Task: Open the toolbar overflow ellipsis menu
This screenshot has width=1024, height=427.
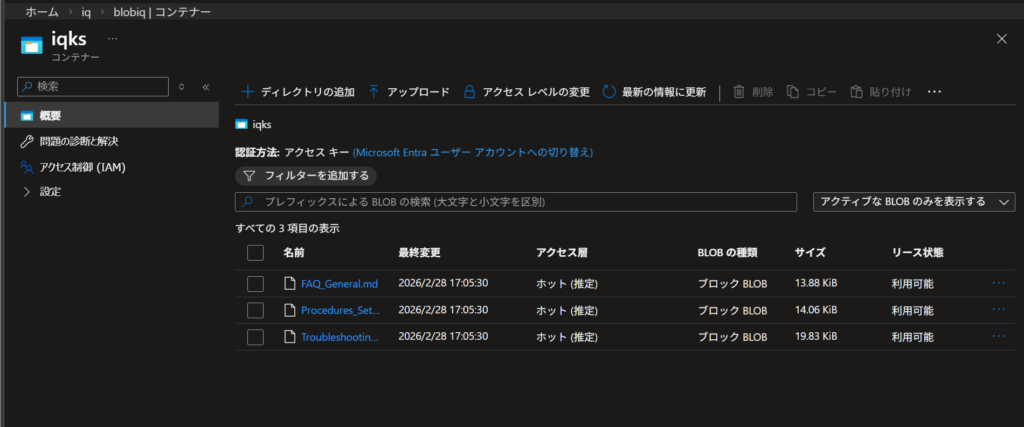Action: tap(935, 92)
